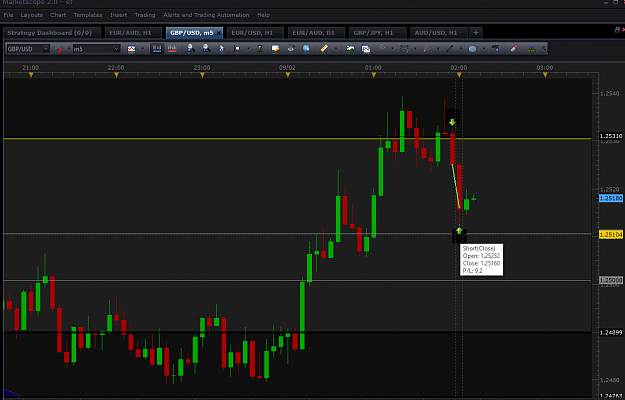Viewport: 625px width, 400px height.
Task: Click the text label tool icon
Action: pyautogui.click(x=495, y=48)
